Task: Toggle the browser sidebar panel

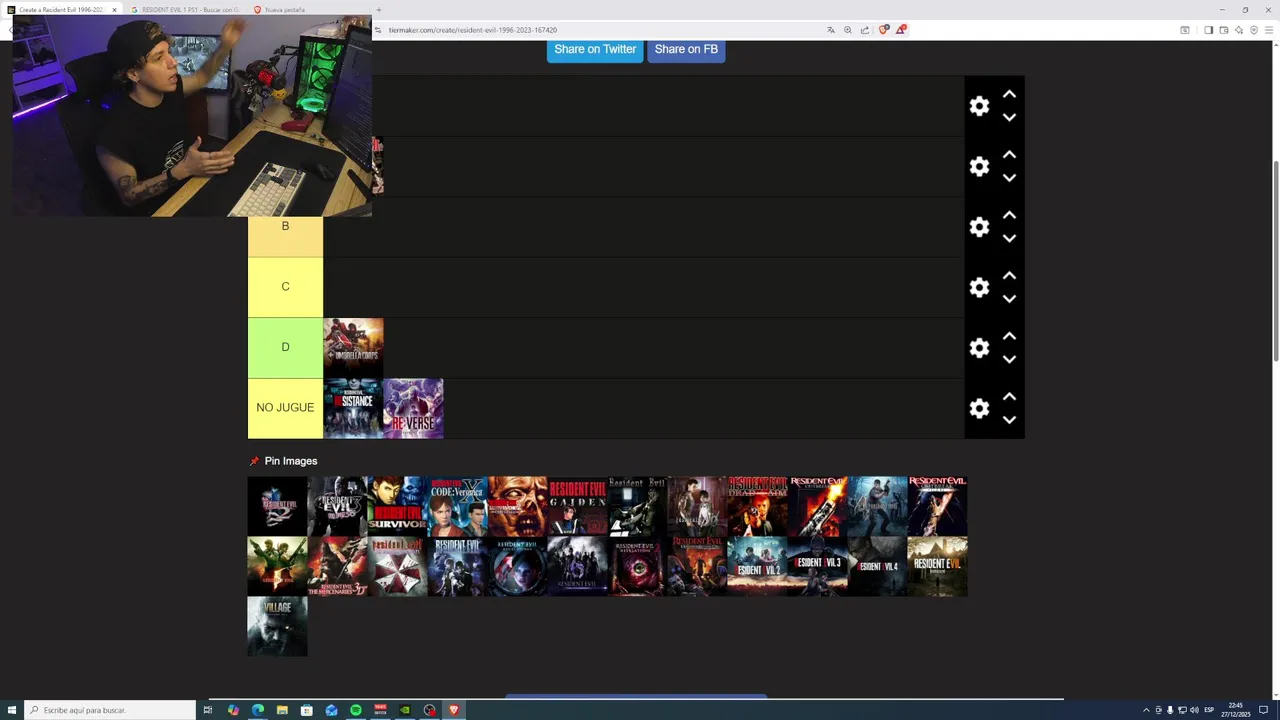Action: [1208, 30]
